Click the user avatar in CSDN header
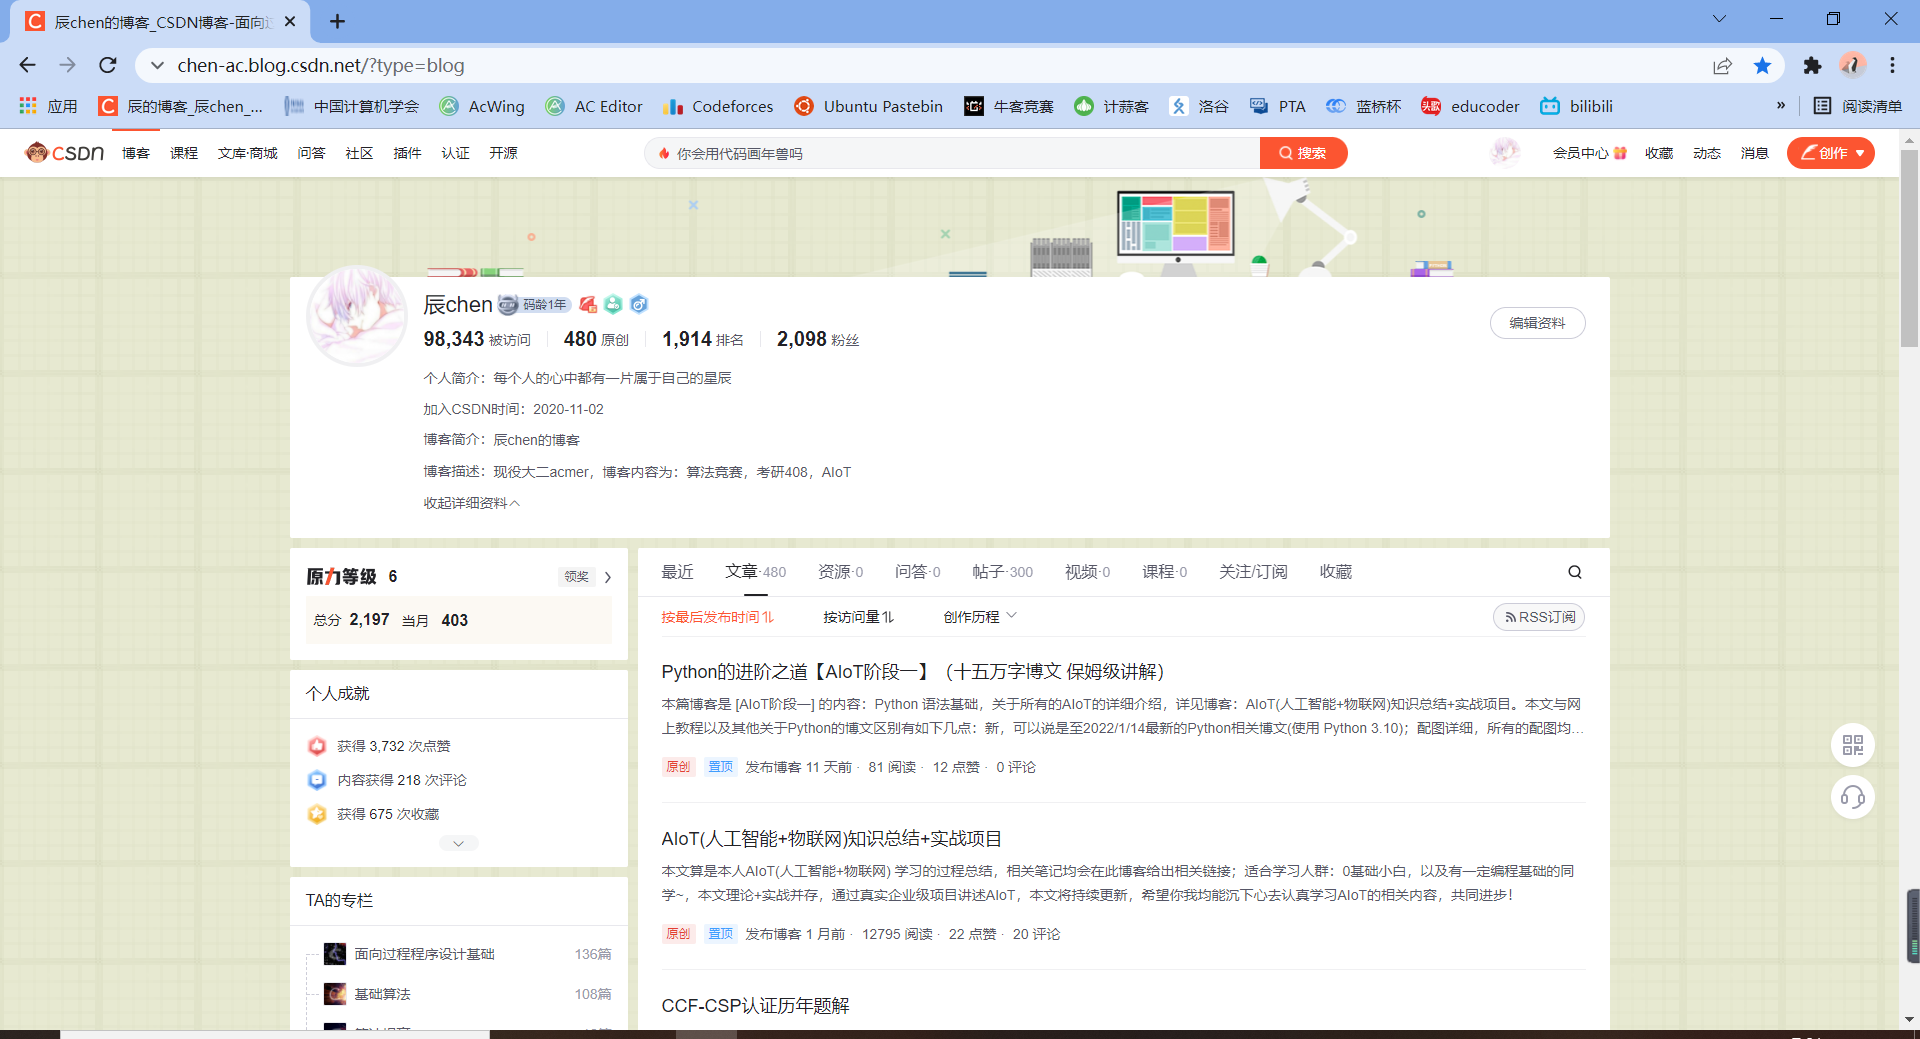 point(1505,152)
